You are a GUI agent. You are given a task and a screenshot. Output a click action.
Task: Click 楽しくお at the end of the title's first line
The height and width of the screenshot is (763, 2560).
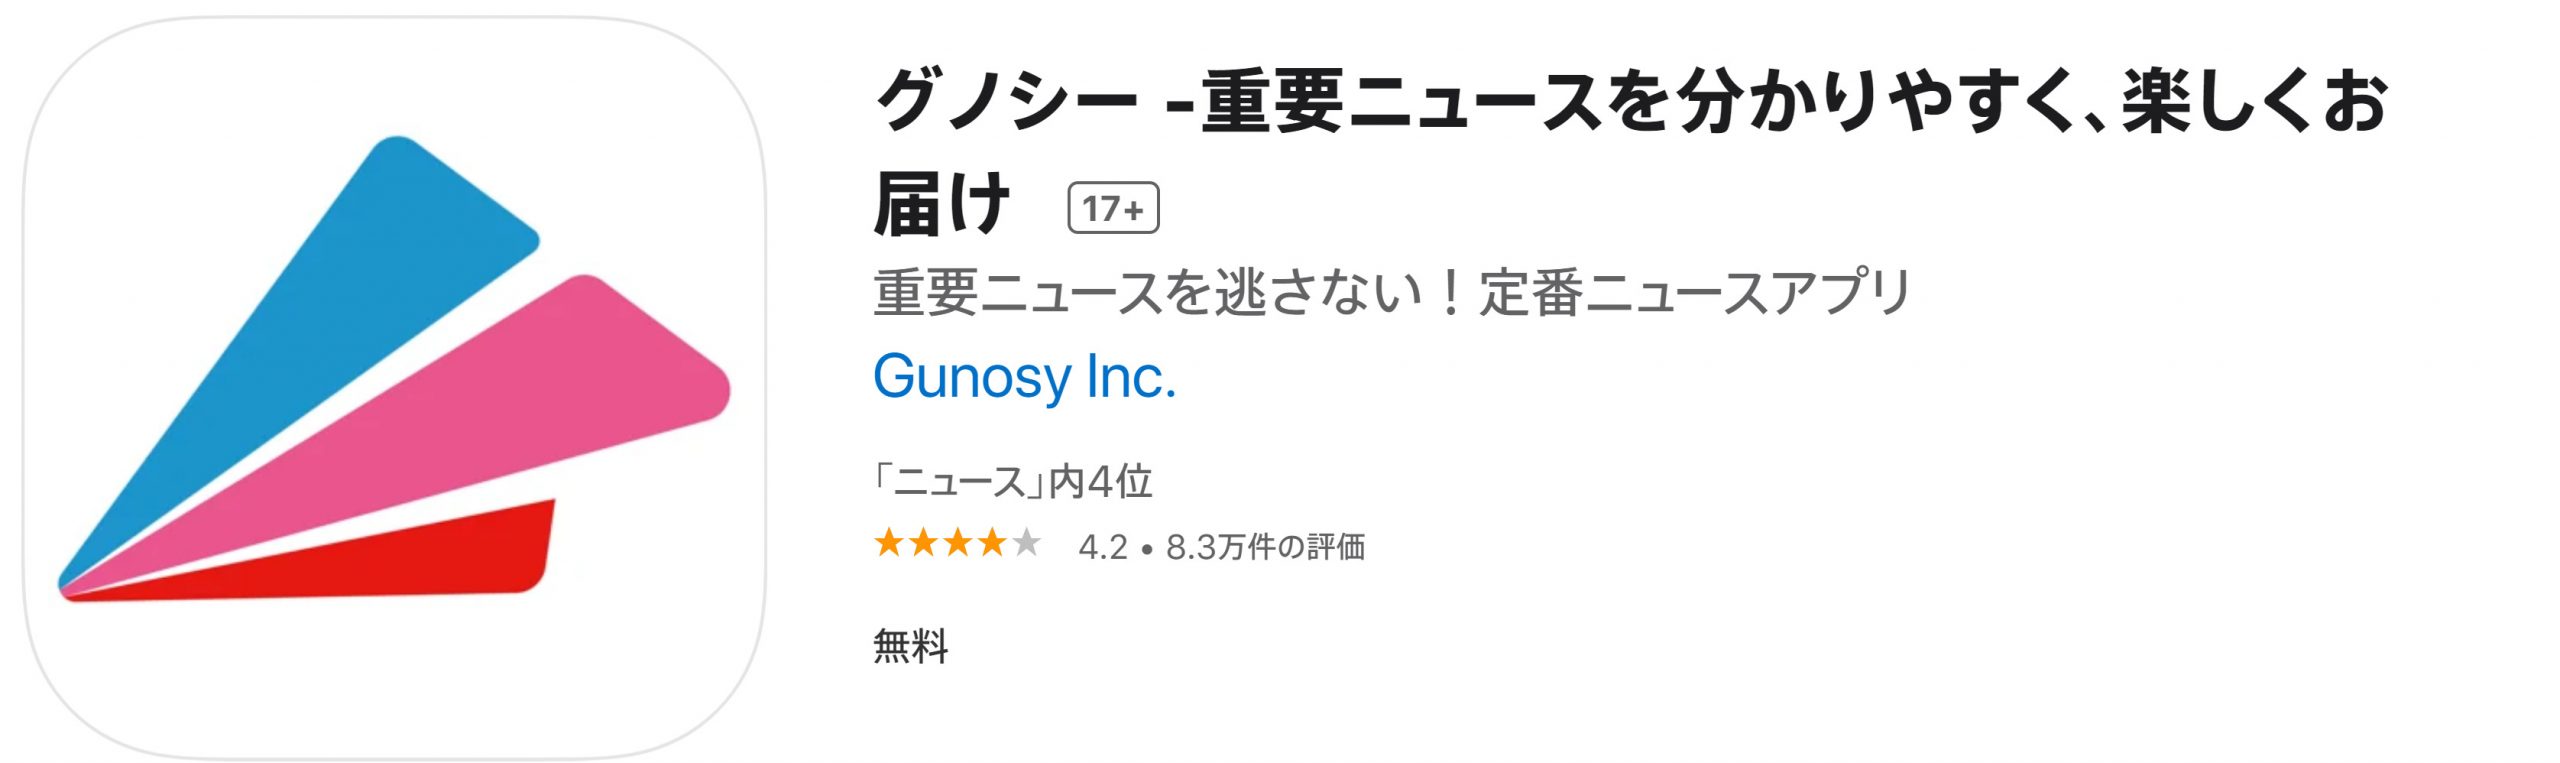2255,102
